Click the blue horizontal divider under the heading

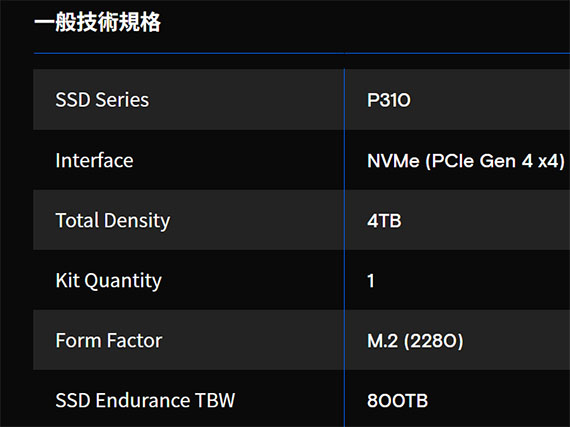(302, 53)
